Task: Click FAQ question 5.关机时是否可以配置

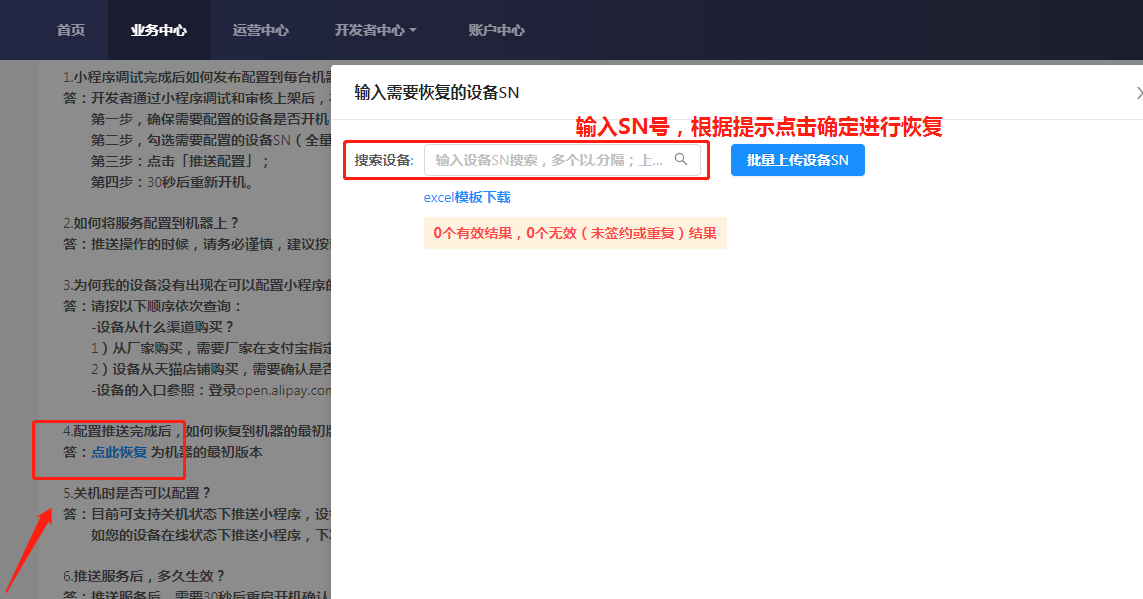Action: point(136,493)
